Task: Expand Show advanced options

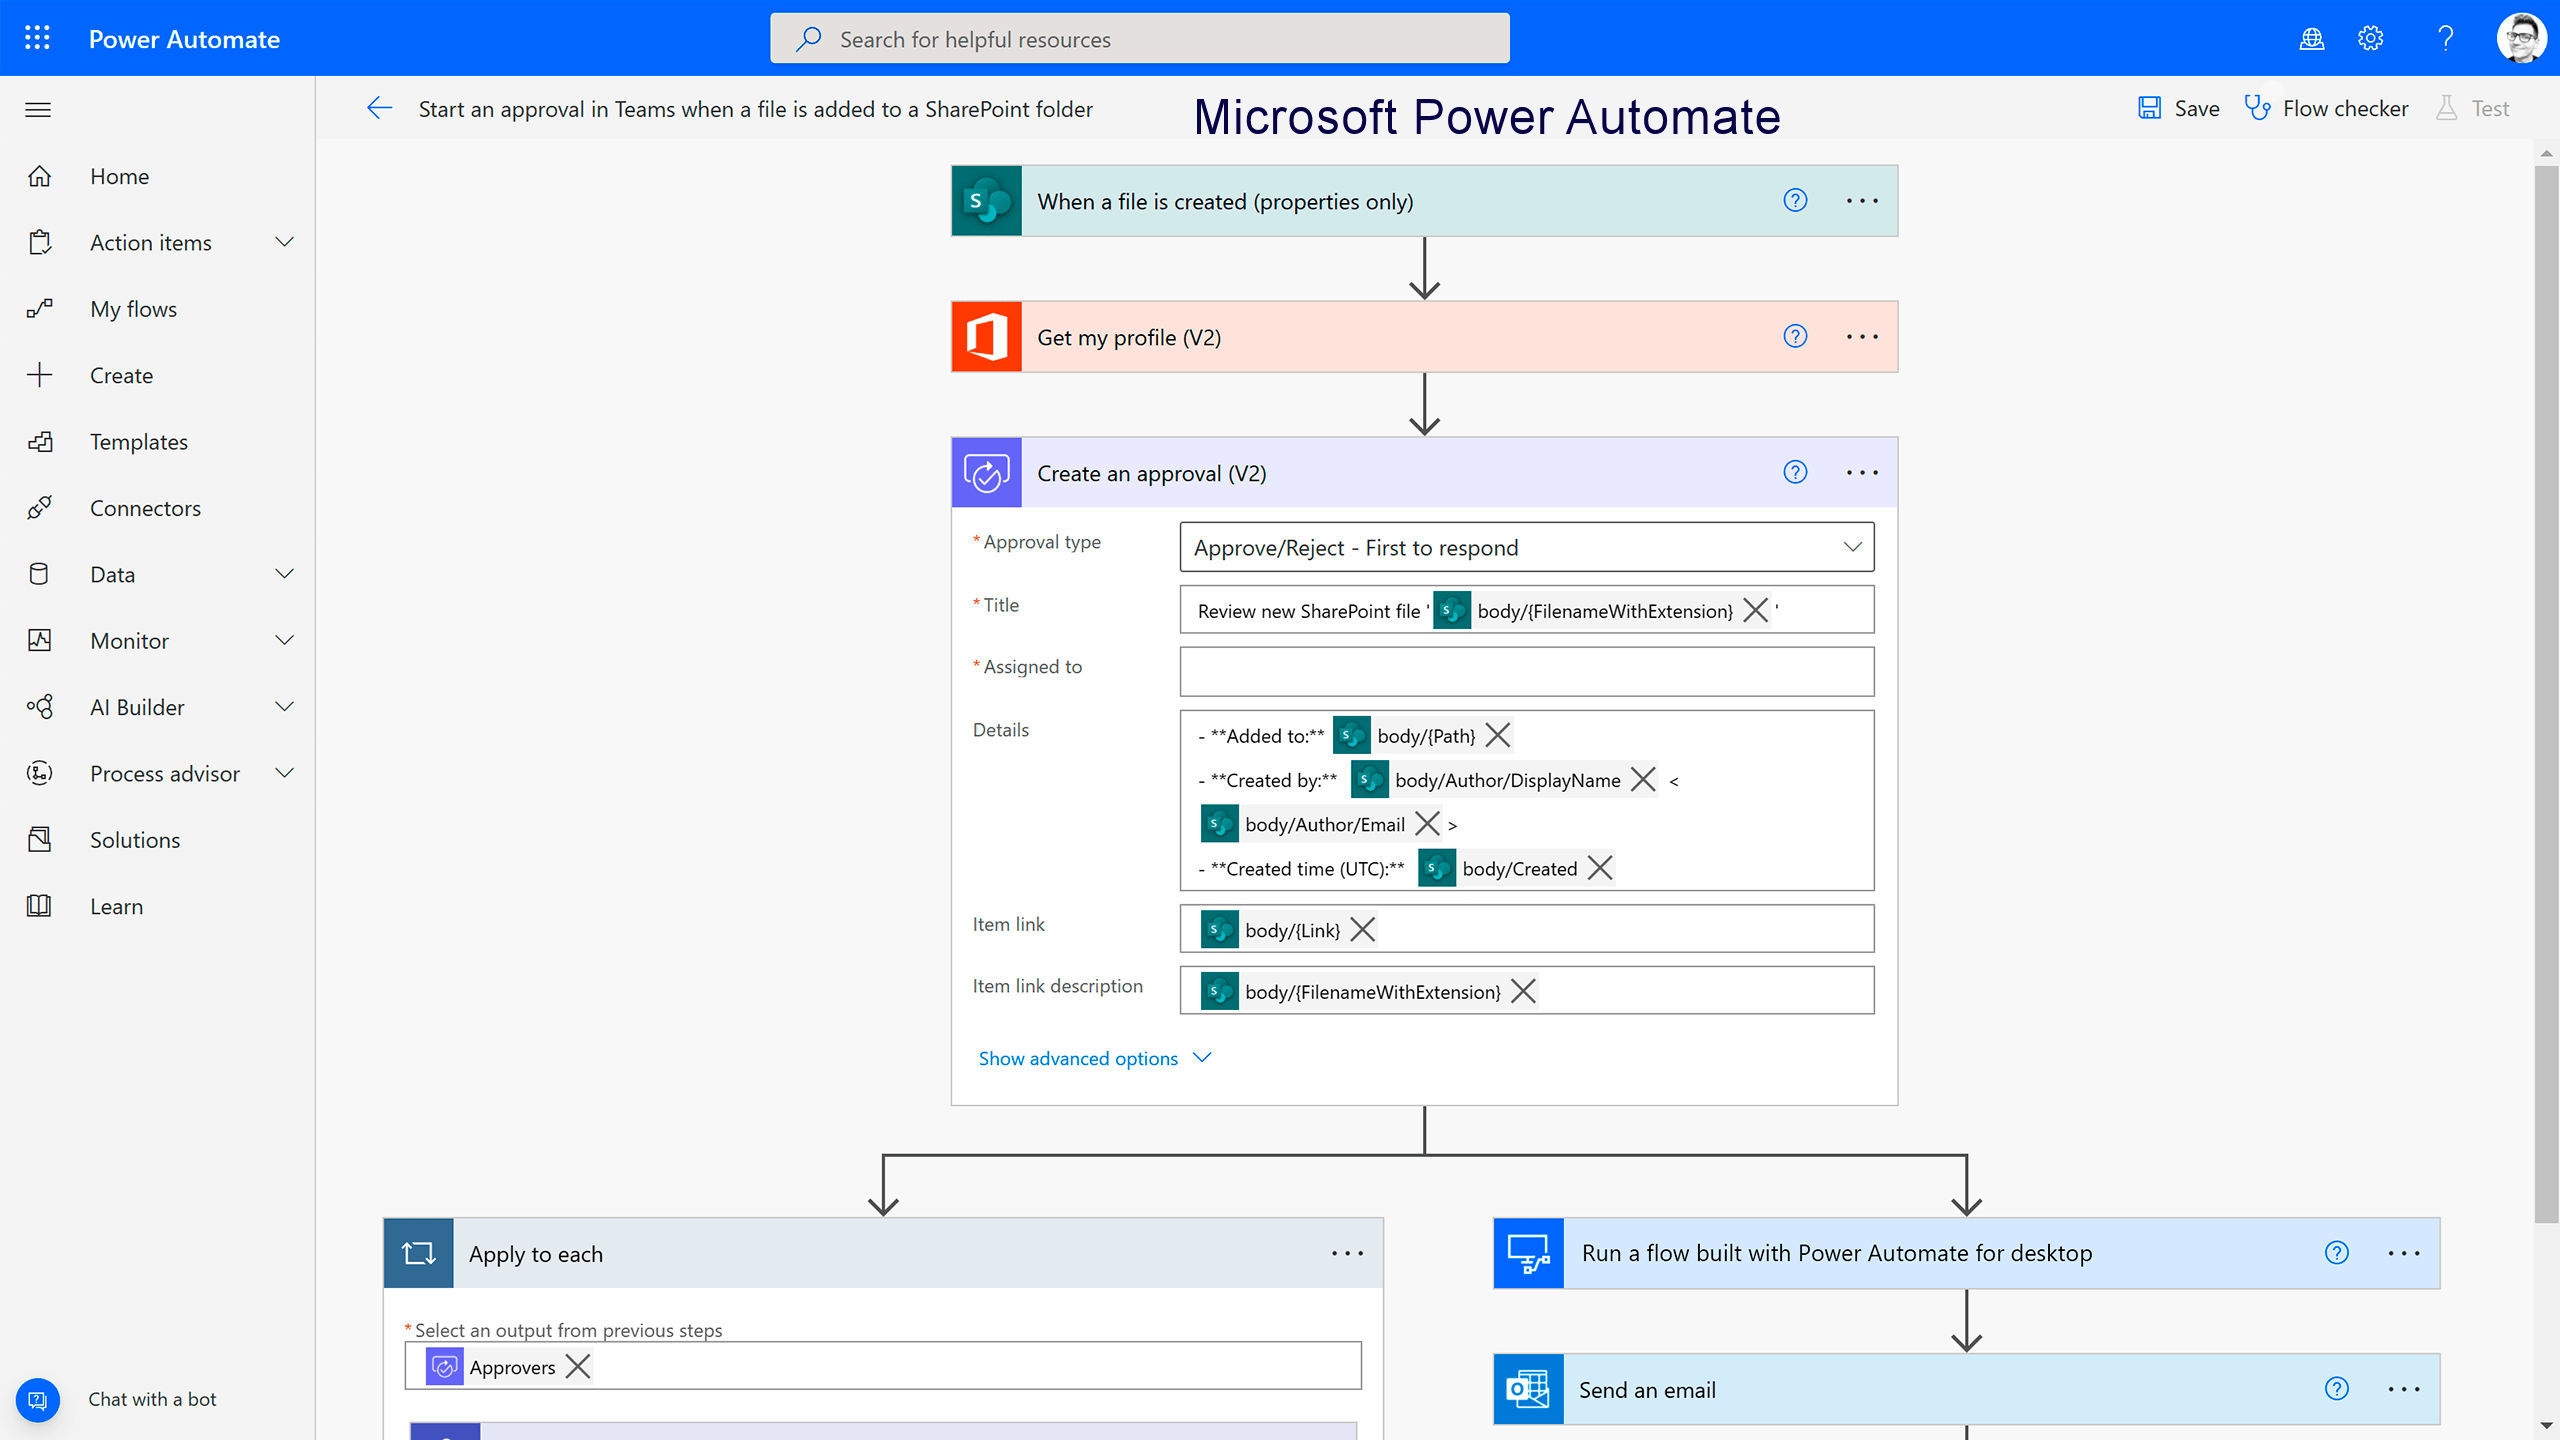Action: point(1095,1058)
